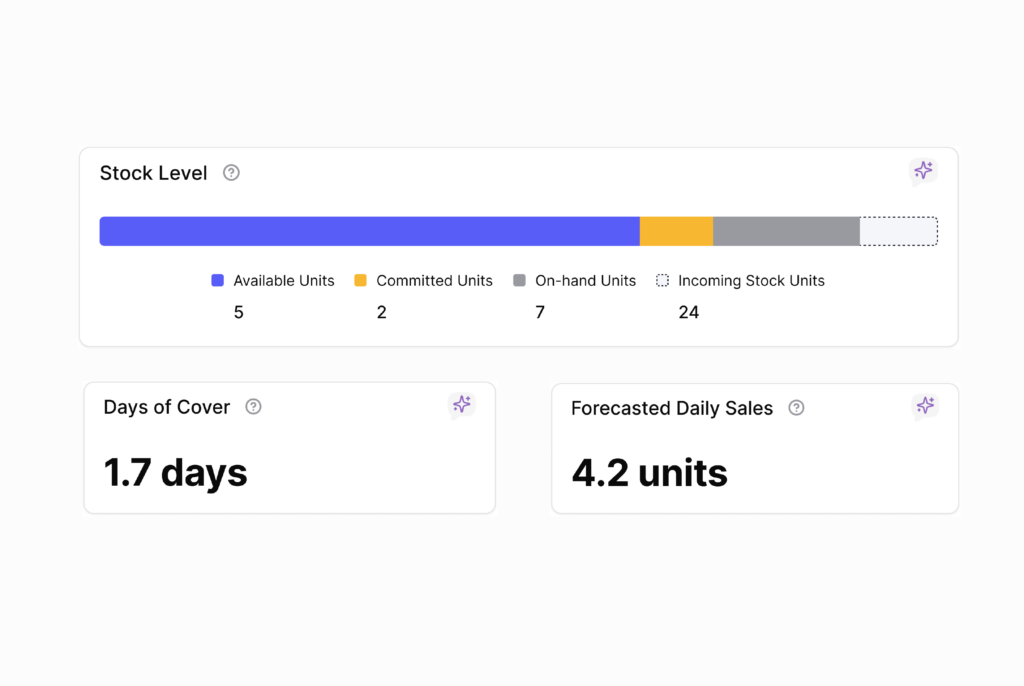Open AI sparkle insights on Days of Cover card

tap(461, 404)
